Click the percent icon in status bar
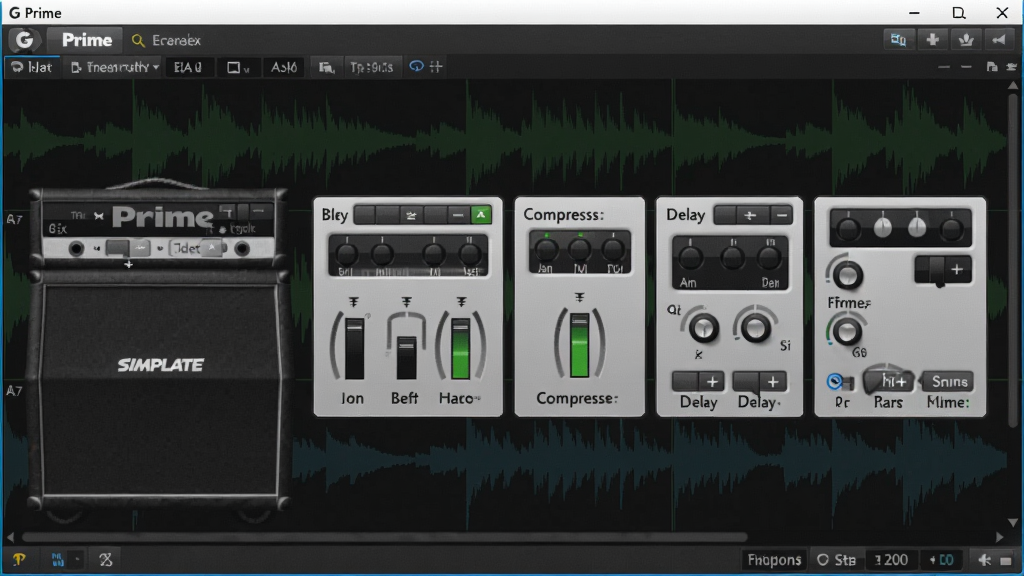 pos(106,560)
